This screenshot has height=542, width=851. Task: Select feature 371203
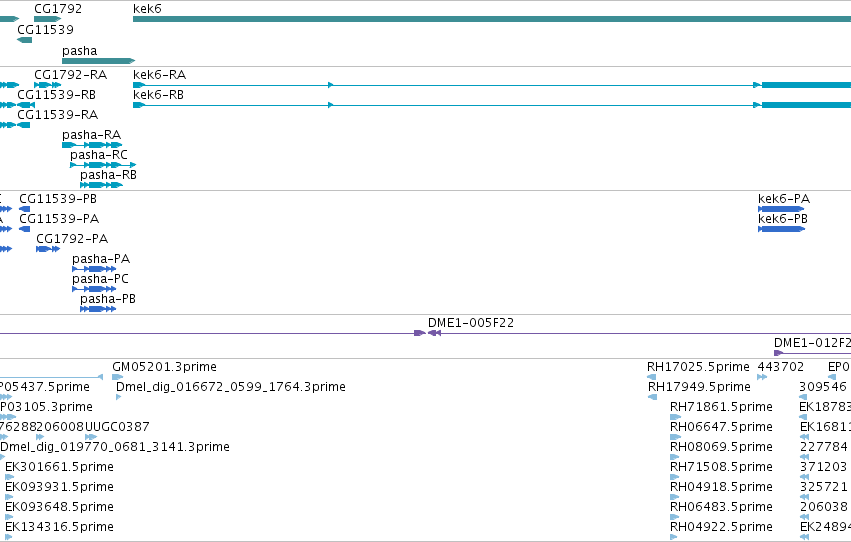coord(805,477)
